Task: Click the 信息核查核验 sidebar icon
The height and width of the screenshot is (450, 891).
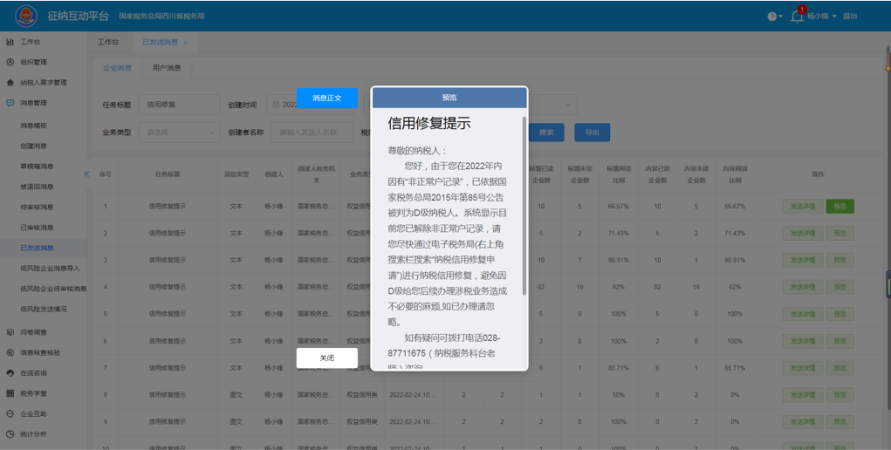Action: [x=10, y=353]
